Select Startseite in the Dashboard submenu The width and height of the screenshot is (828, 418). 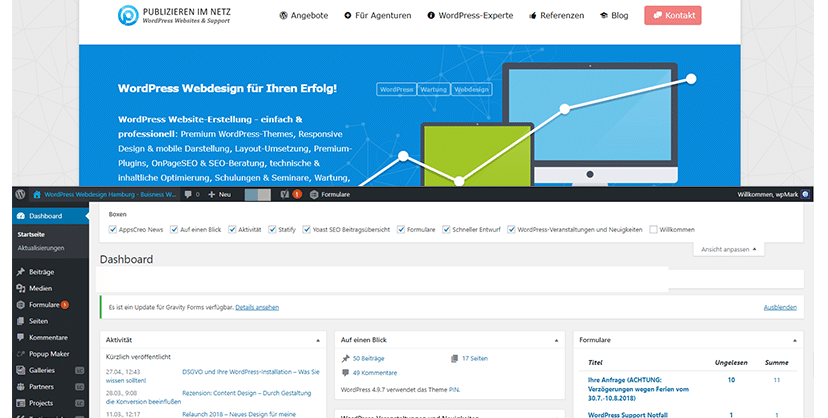point(31,234)
